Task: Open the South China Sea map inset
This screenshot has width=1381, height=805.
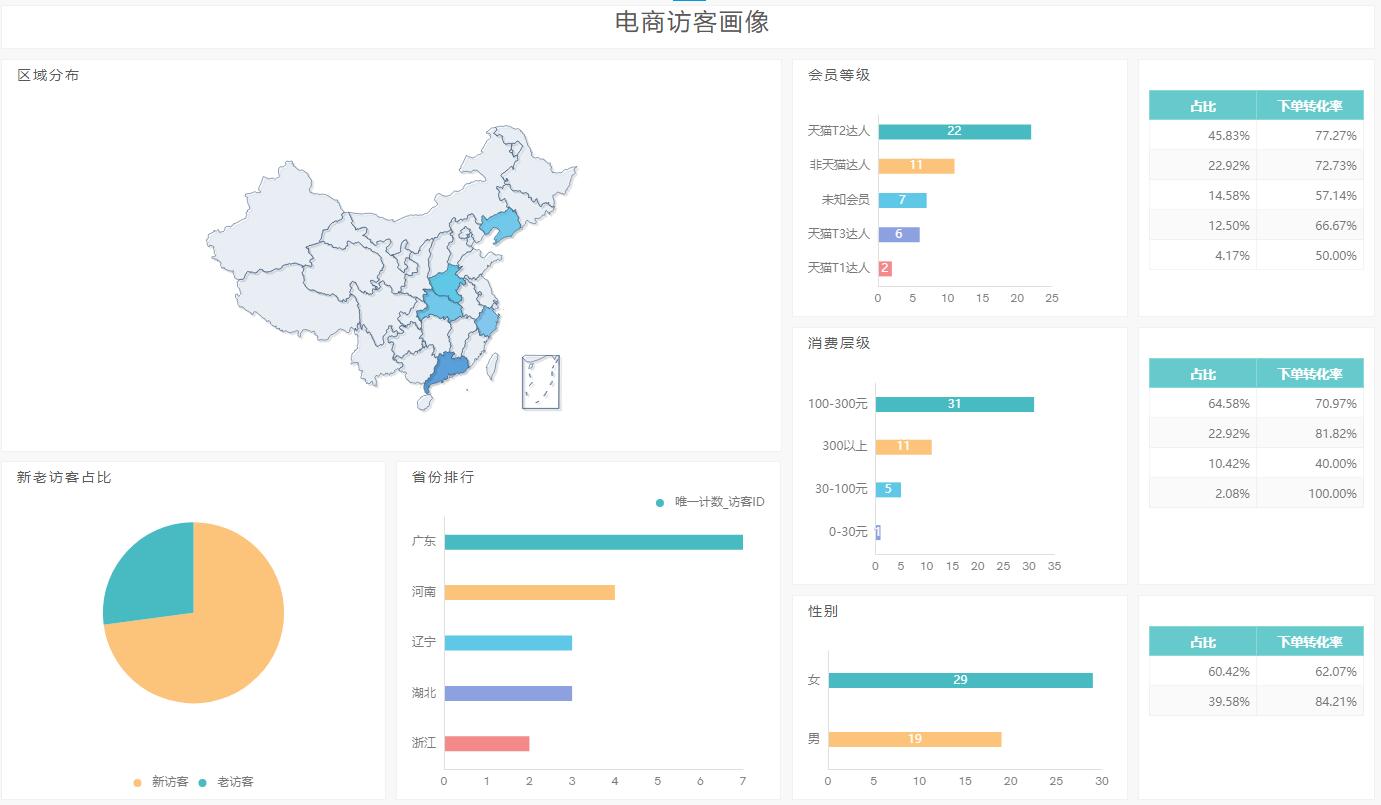Action: tap(540, 382)
